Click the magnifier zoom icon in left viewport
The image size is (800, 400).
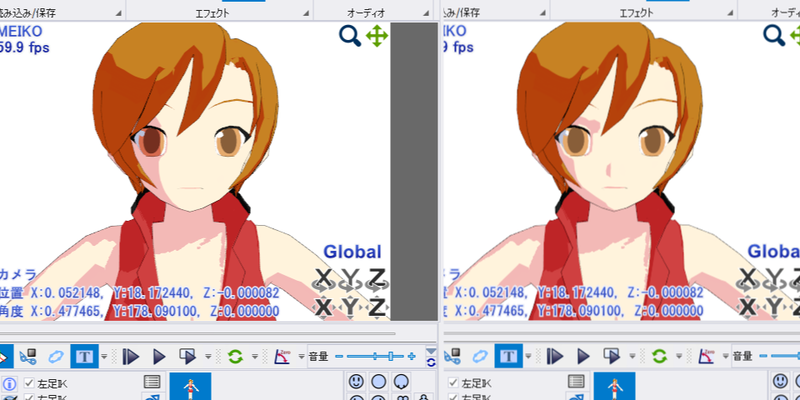(350, 37)
